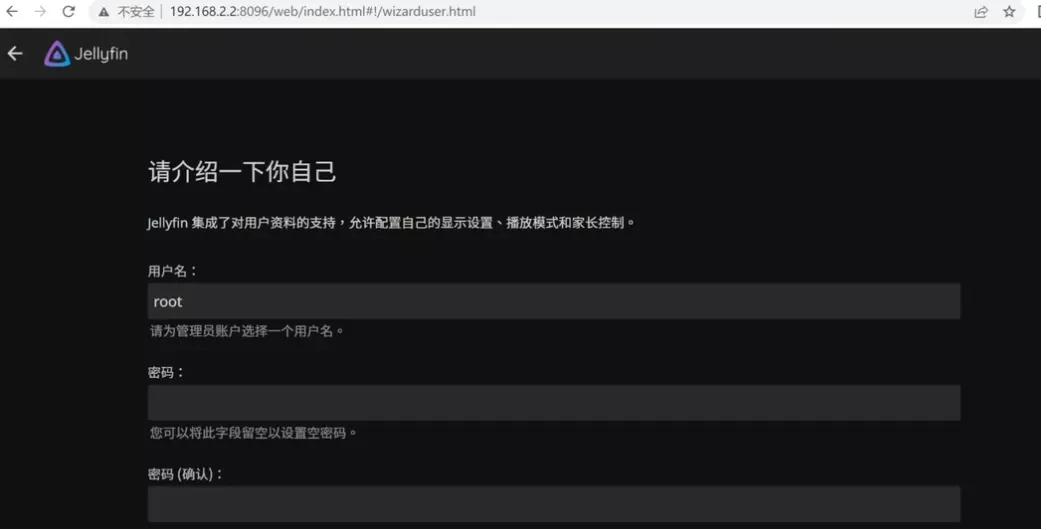This screenshot has width=1047, height=530.
Task: Click the Jellyfin name in the header
Action: (101, 54)
